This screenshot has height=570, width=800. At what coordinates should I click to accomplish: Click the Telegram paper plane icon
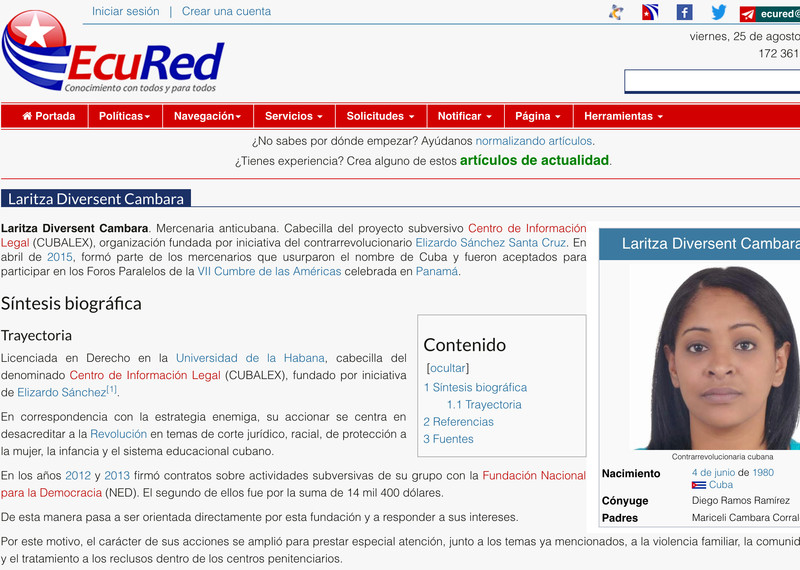click(748, 14)
